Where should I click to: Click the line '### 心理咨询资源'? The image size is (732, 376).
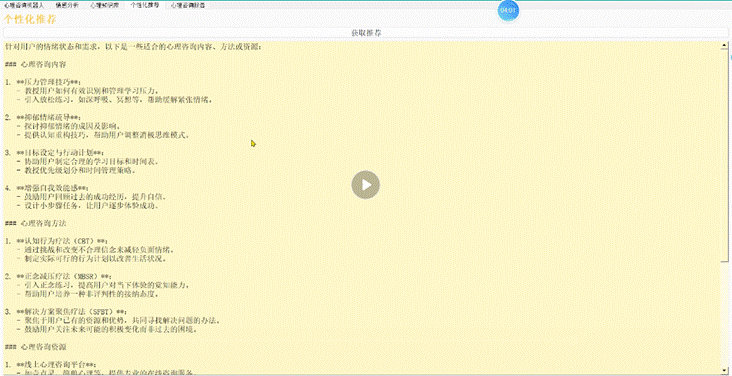click(x=36, y=347)
